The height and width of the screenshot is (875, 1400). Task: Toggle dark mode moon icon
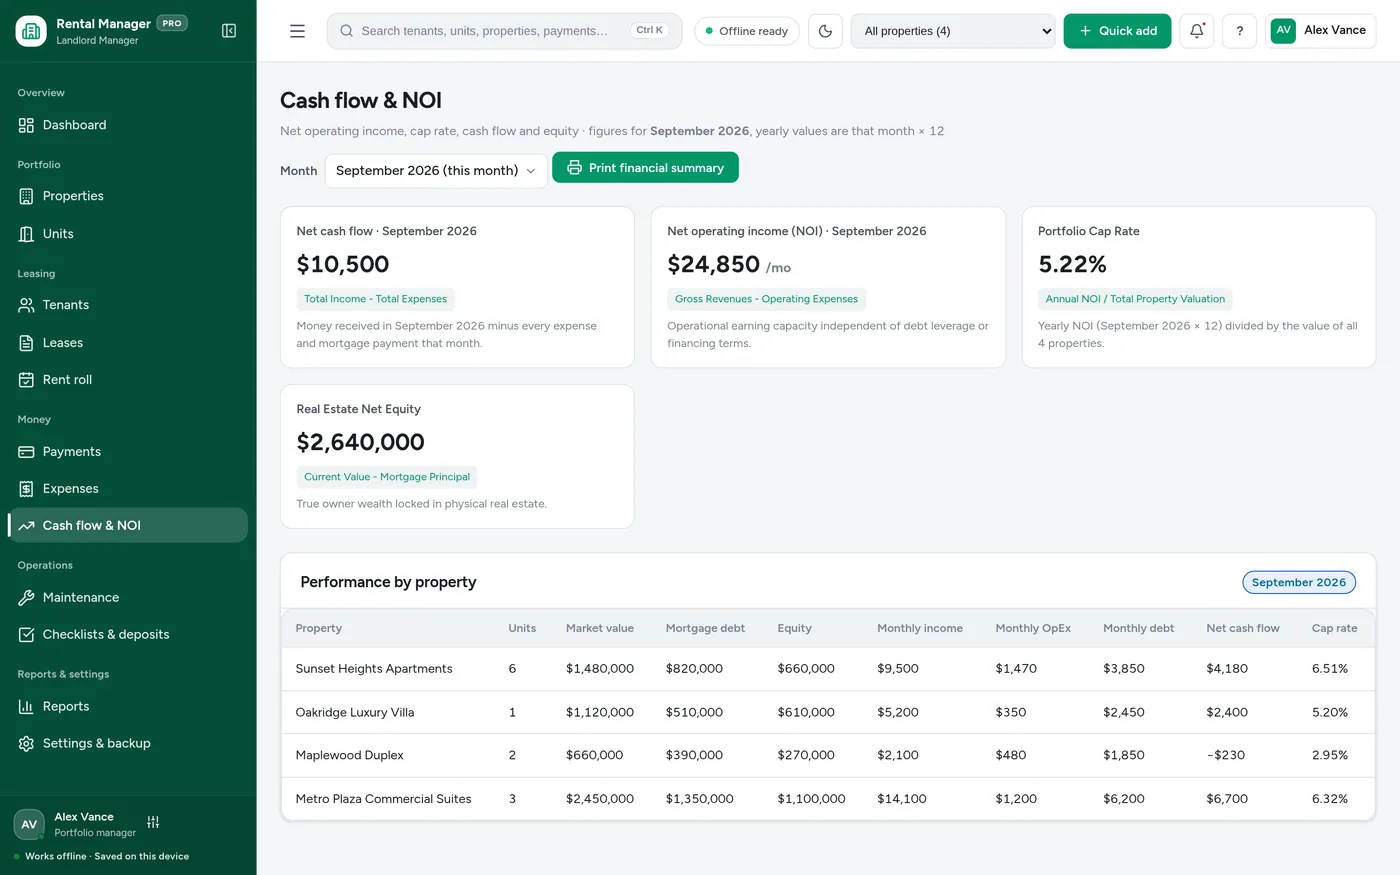pyautogui.click(x=825, y=31)
